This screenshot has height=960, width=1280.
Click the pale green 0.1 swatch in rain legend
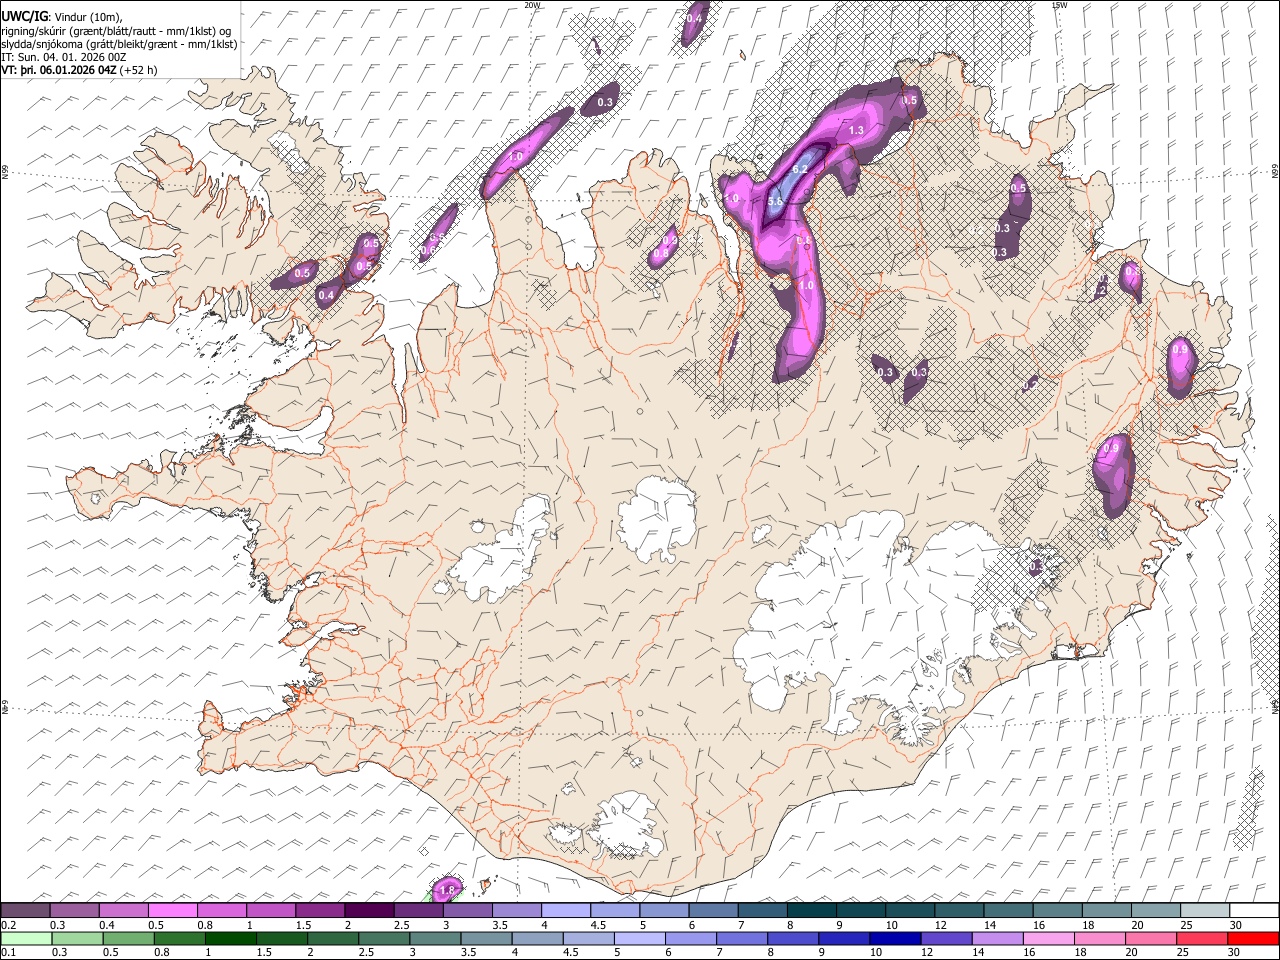pyautogui.click(x=25, y=938)
